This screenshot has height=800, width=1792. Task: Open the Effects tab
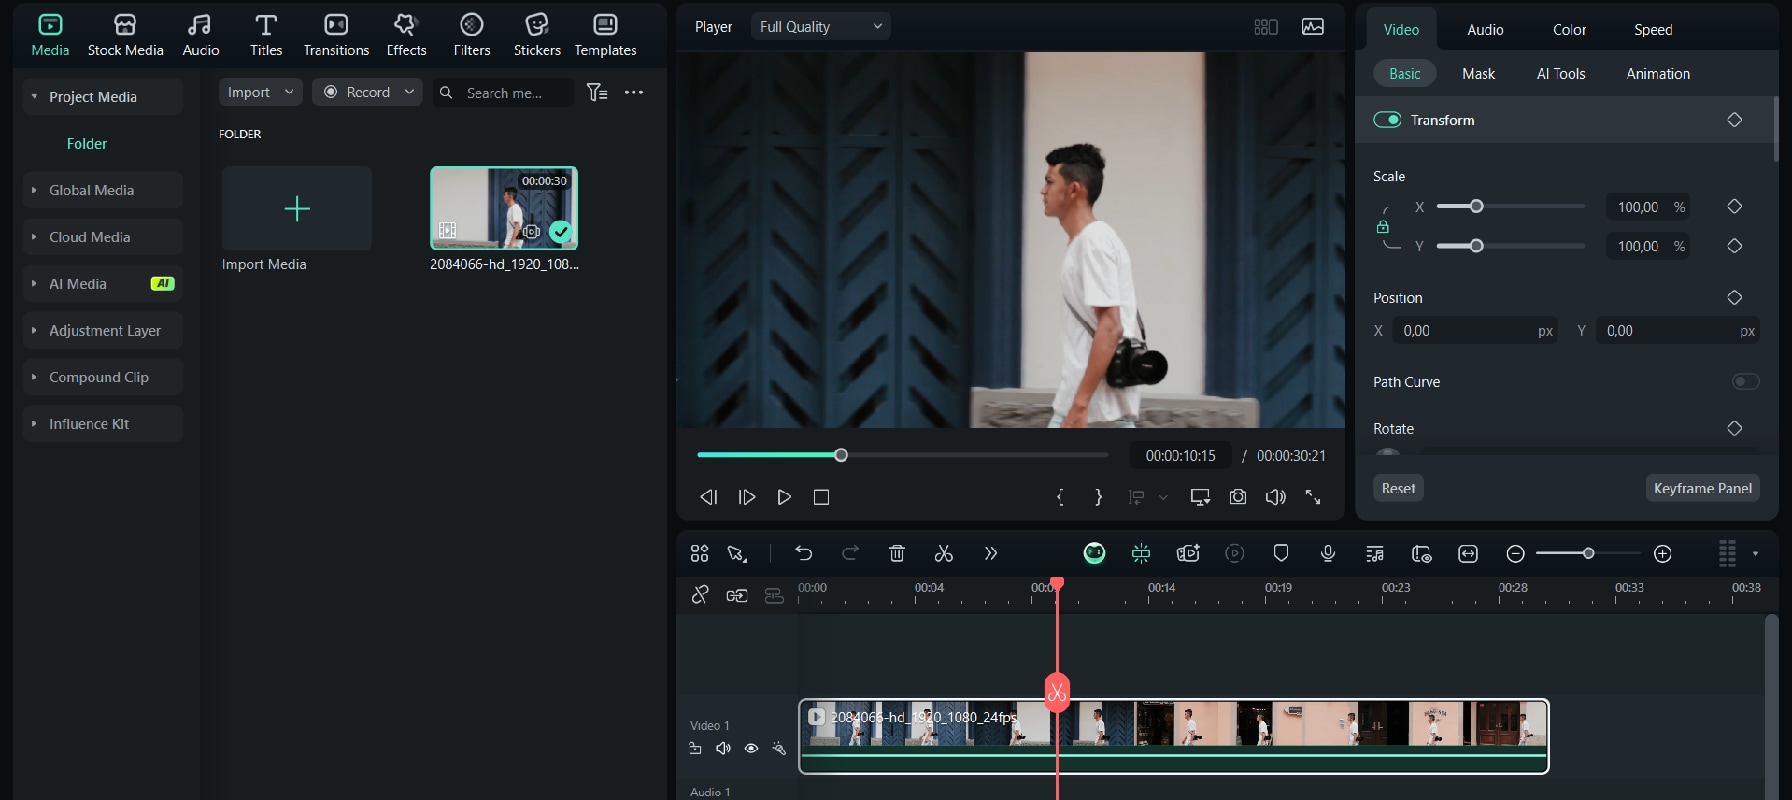coord(406,35)
